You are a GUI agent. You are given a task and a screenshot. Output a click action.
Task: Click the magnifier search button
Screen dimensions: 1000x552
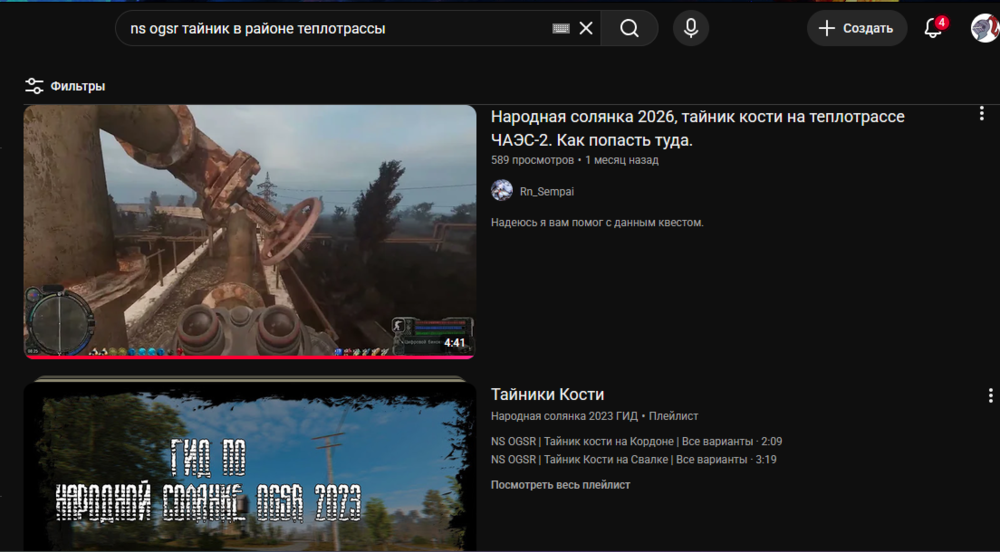tap(629, 28)
